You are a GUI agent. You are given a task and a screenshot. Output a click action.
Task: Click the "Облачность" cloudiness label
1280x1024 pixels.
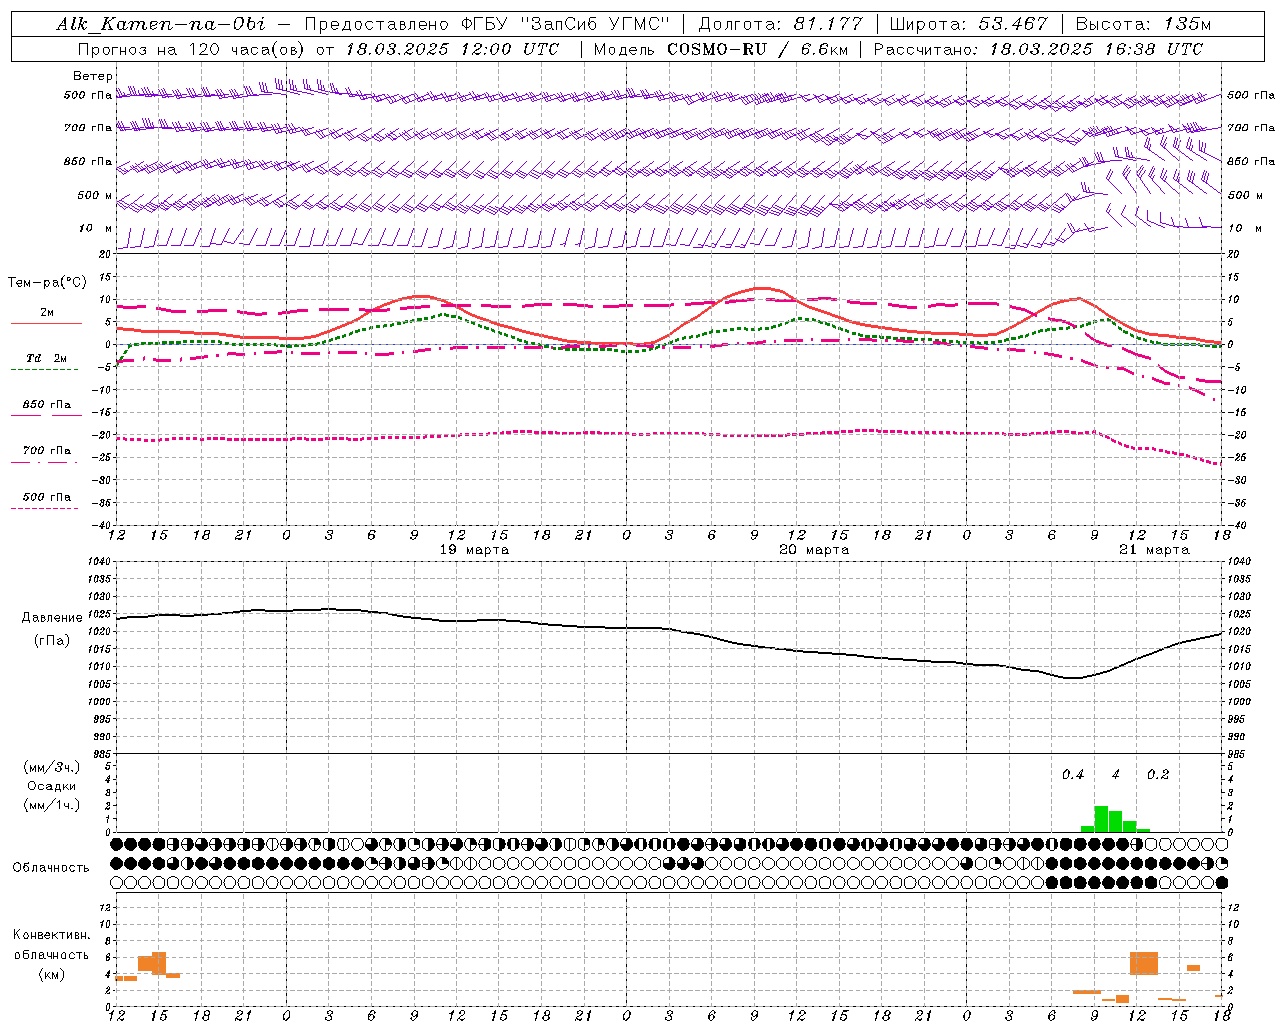coord(51,868)
